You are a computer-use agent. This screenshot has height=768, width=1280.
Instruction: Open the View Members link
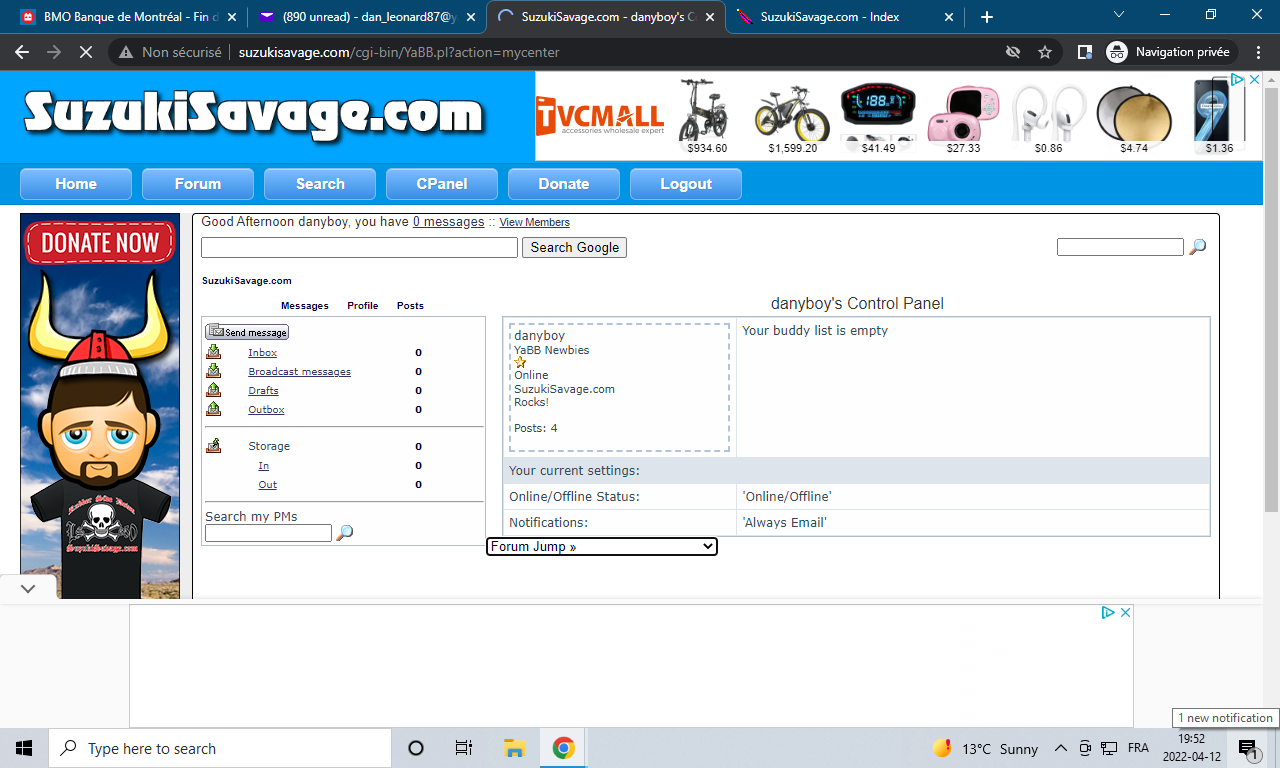point(534,222)
